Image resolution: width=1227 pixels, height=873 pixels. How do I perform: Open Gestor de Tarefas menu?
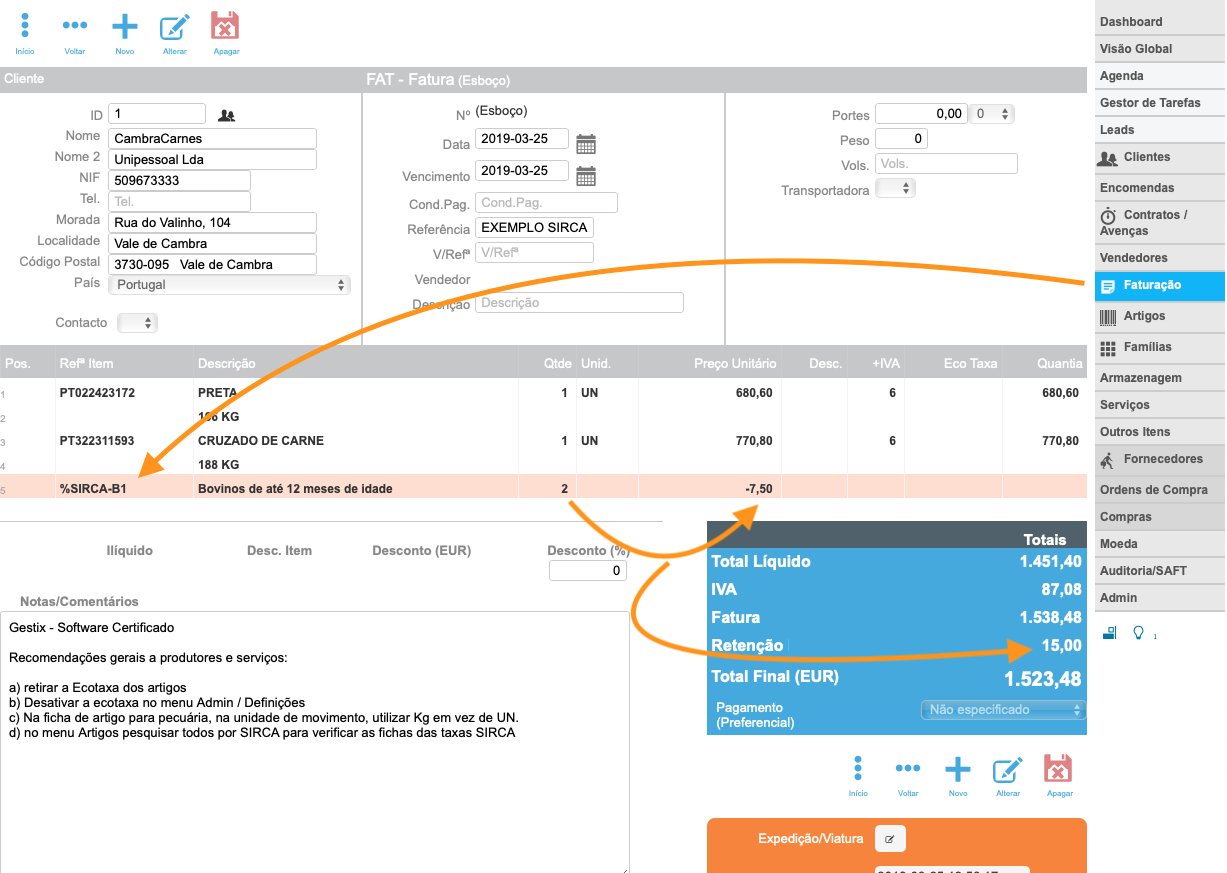point(1159,103)
